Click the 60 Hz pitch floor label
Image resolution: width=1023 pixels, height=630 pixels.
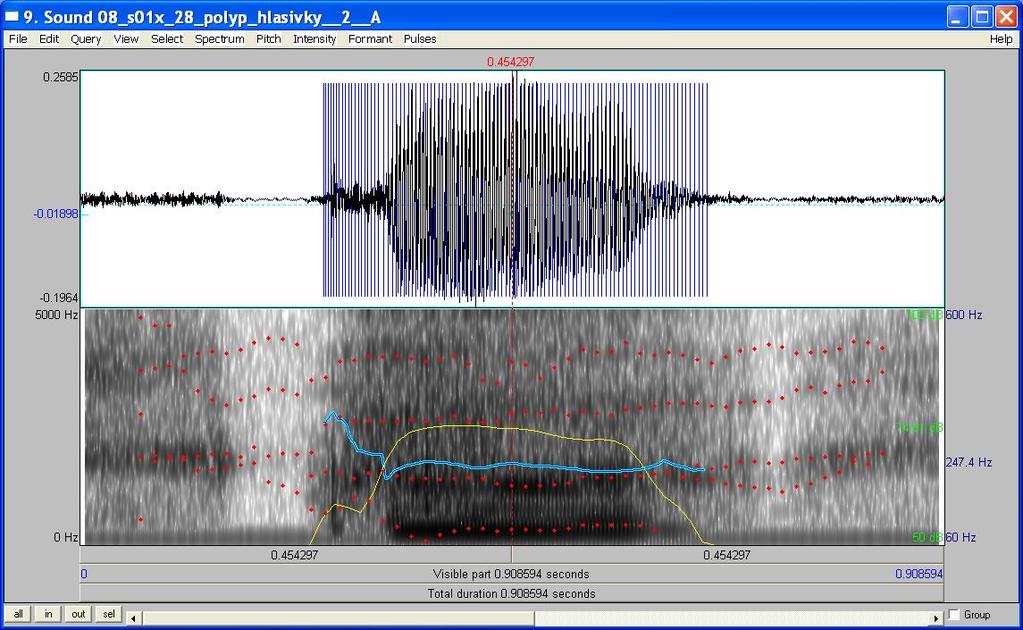click(960, 537)
